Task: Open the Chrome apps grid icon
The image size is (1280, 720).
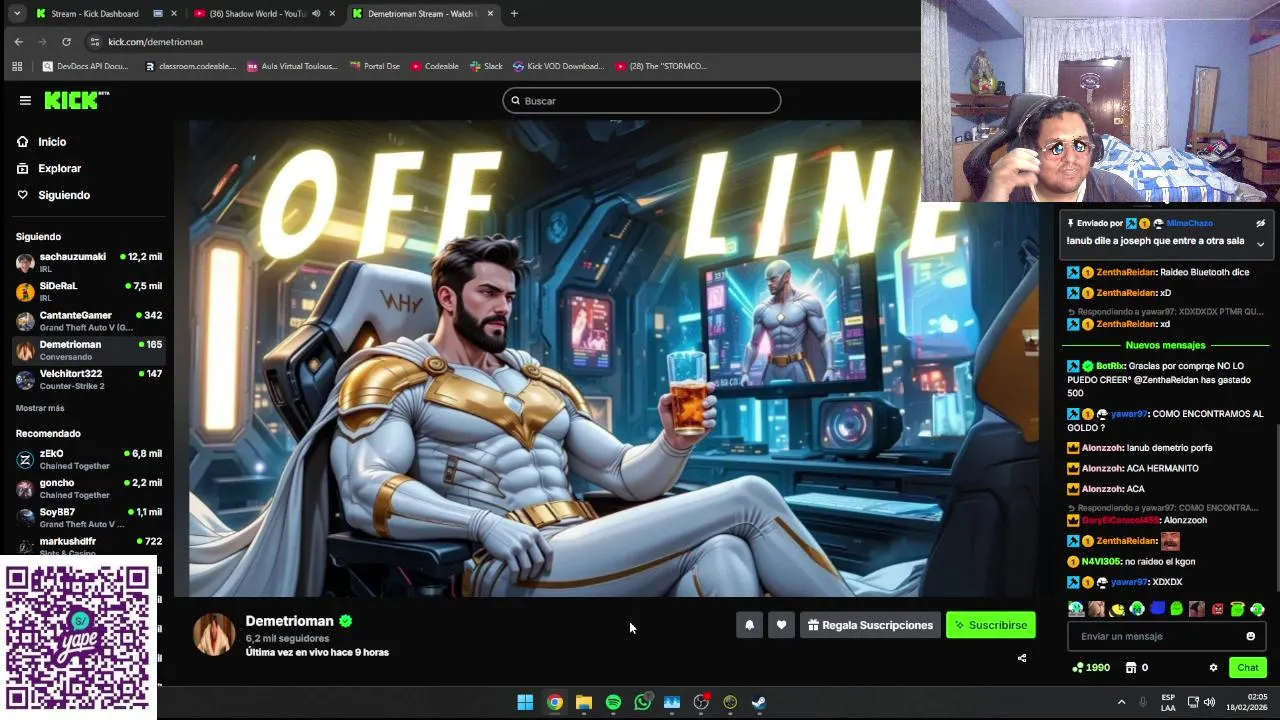Action: [x=17, y=66]
